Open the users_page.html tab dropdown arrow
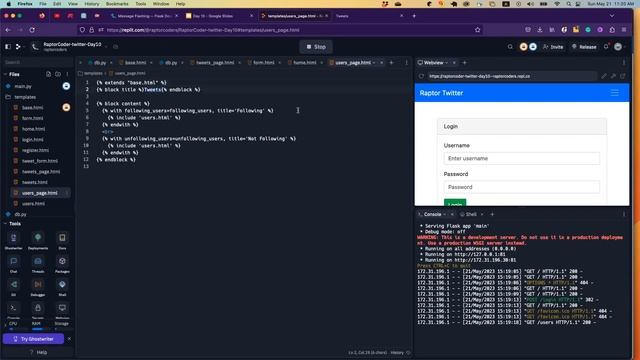Screen dimensions: 640x360 click(374, 63)
